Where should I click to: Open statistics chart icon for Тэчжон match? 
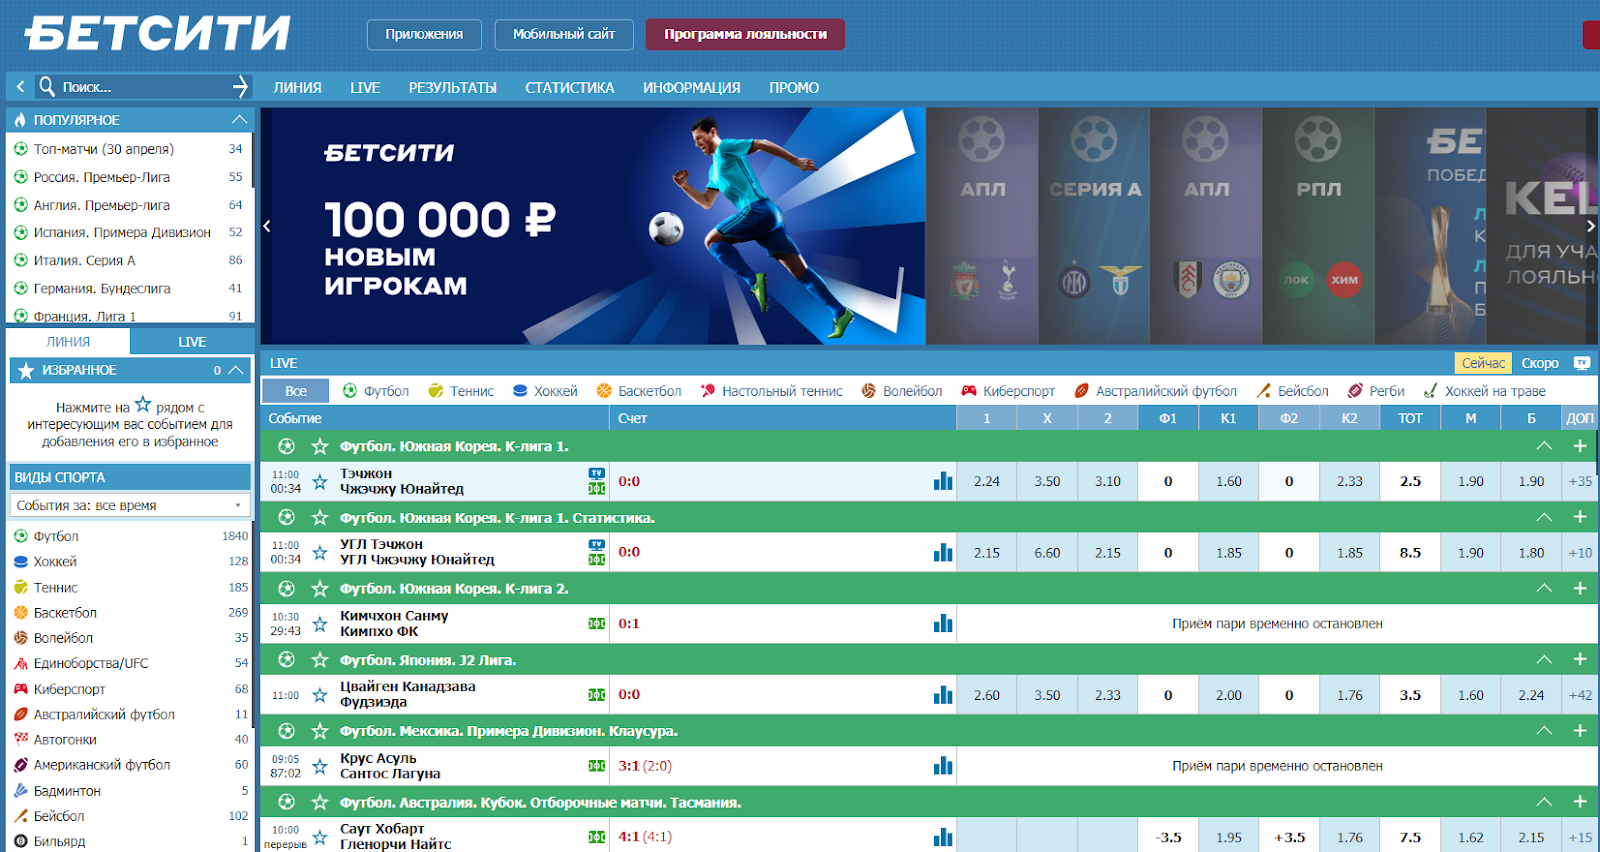point(943,481)
